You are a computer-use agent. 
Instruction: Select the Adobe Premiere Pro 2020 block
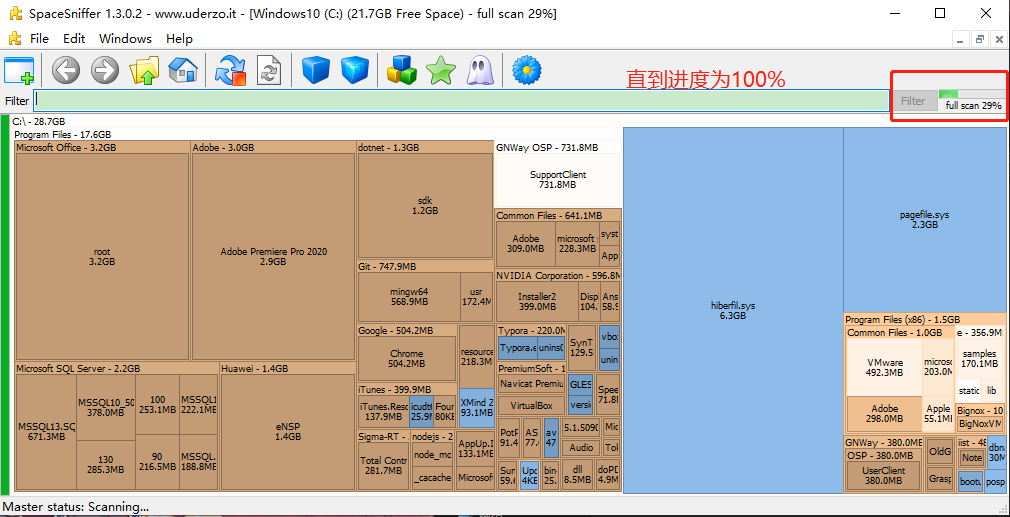274,256
